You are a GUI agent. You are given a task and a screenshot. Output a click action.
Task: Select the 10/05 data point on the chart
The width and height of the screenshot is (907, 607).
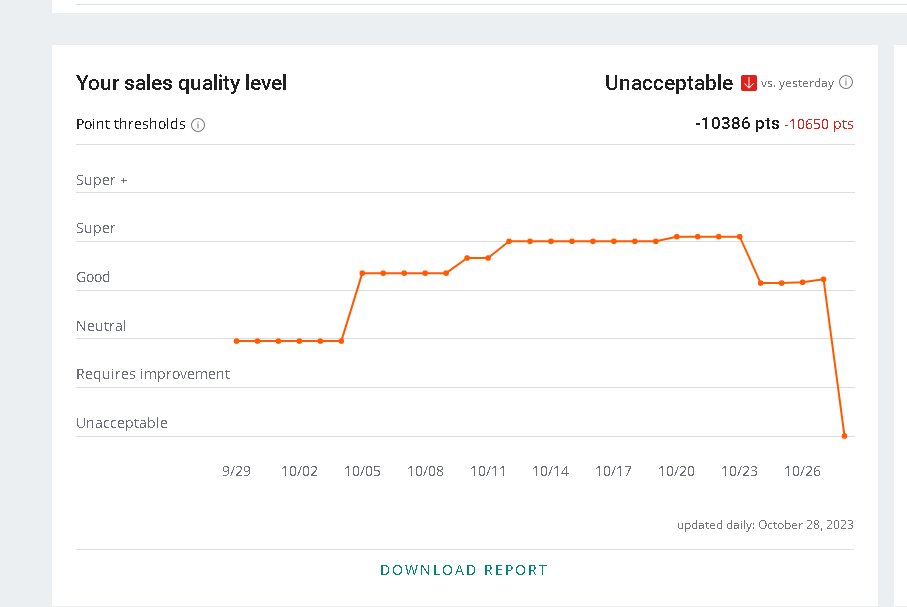(x=362, y=273)
